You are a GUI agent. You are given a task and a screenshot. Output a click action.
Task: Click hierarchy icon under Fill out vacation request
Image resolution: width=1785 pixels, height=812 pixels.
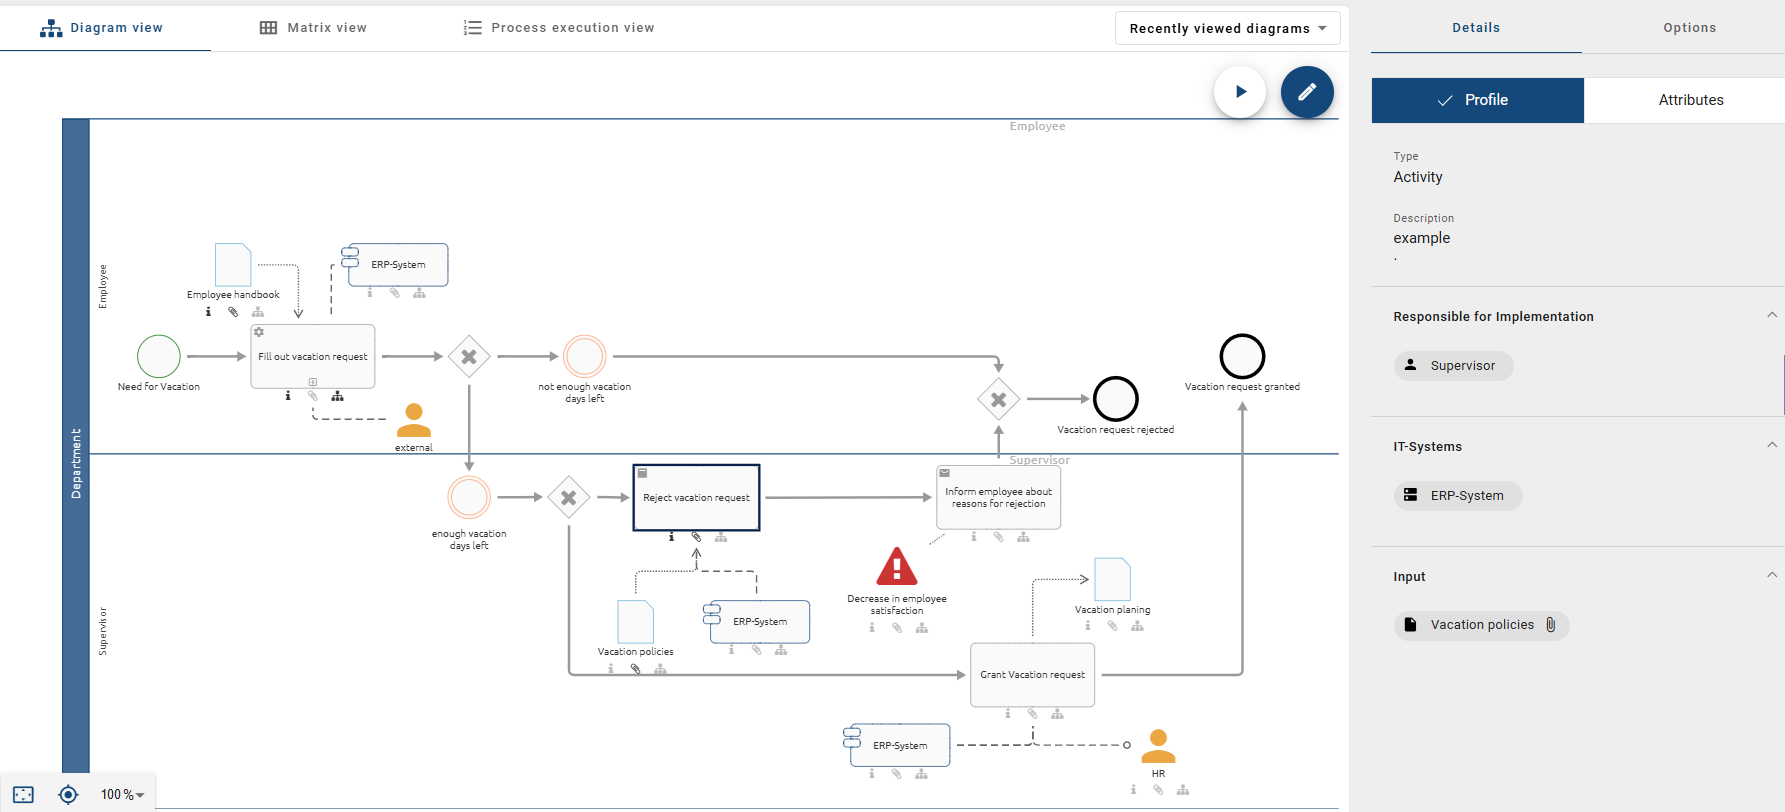point(338,396)
